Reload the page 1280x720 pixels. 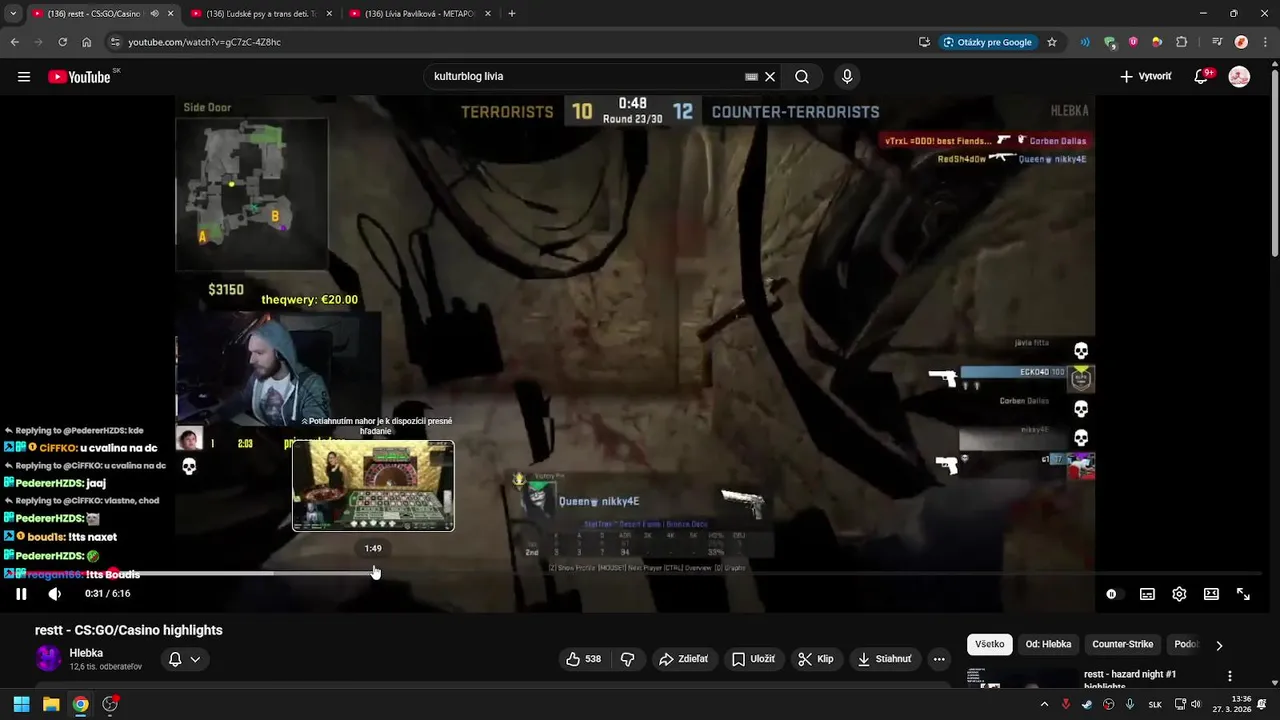(62, 42)
